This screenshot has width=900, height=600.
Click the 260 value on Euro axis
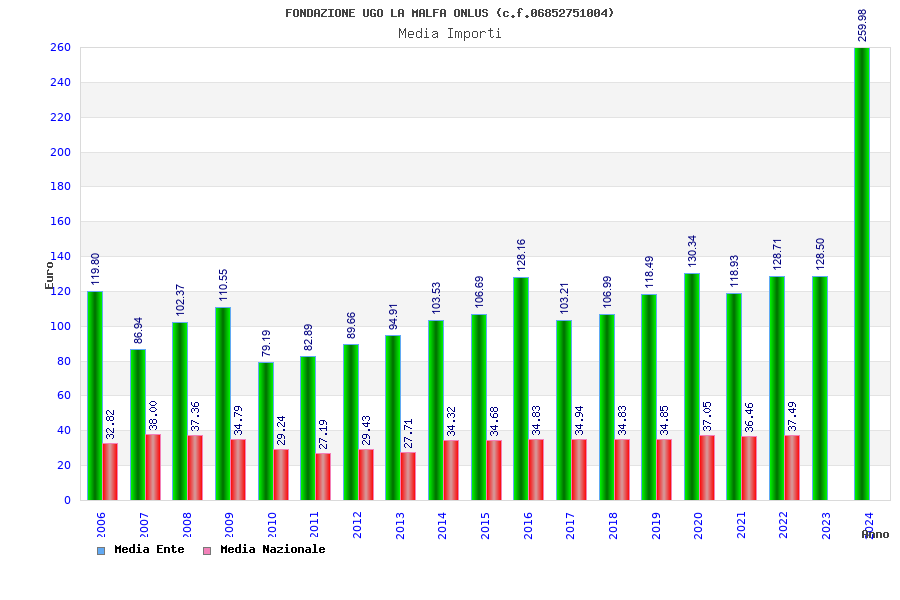[x=60, y=48]
